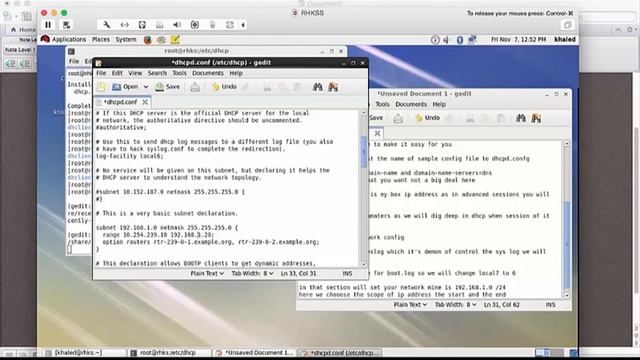Click Find and Replace in dhcpd.conf gedit

[x=333, y=87]
